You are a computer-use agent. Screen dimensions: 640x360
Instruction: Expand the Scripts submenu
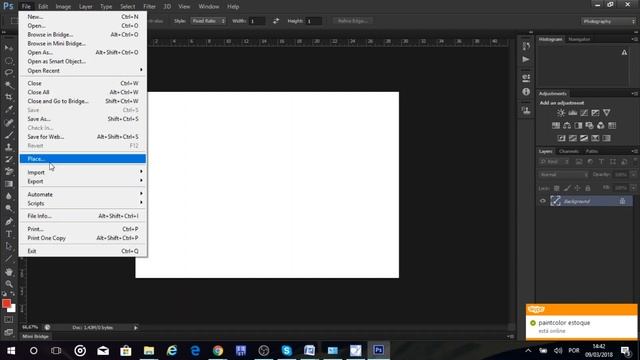click(x=83, y=203)
